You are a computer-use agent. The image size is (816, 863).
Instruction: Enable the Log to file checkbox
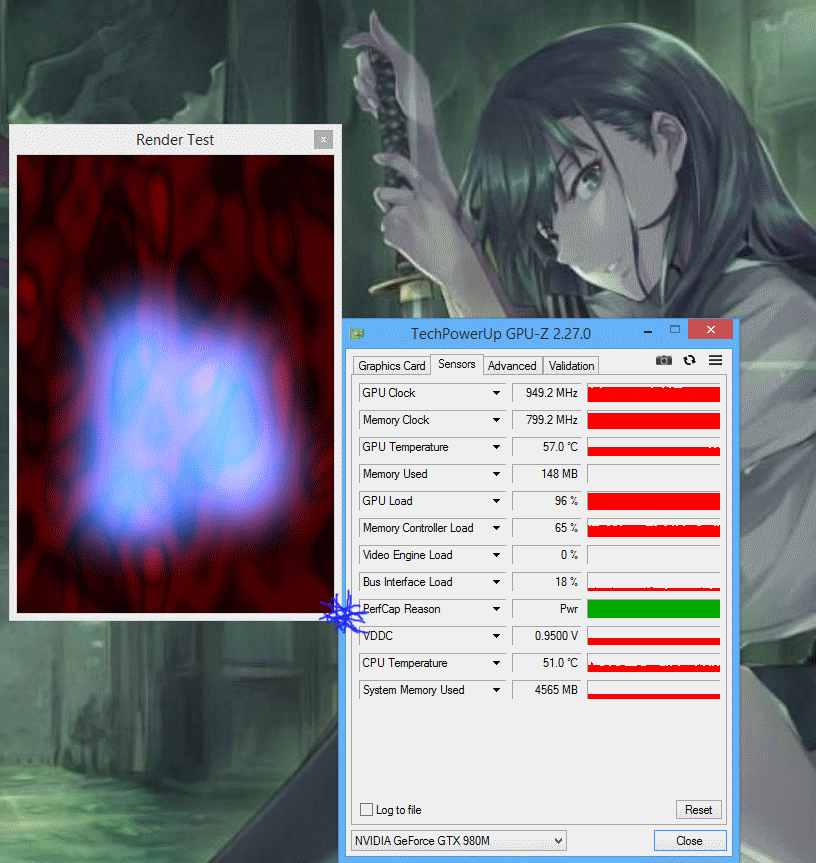tap(366, 810)
